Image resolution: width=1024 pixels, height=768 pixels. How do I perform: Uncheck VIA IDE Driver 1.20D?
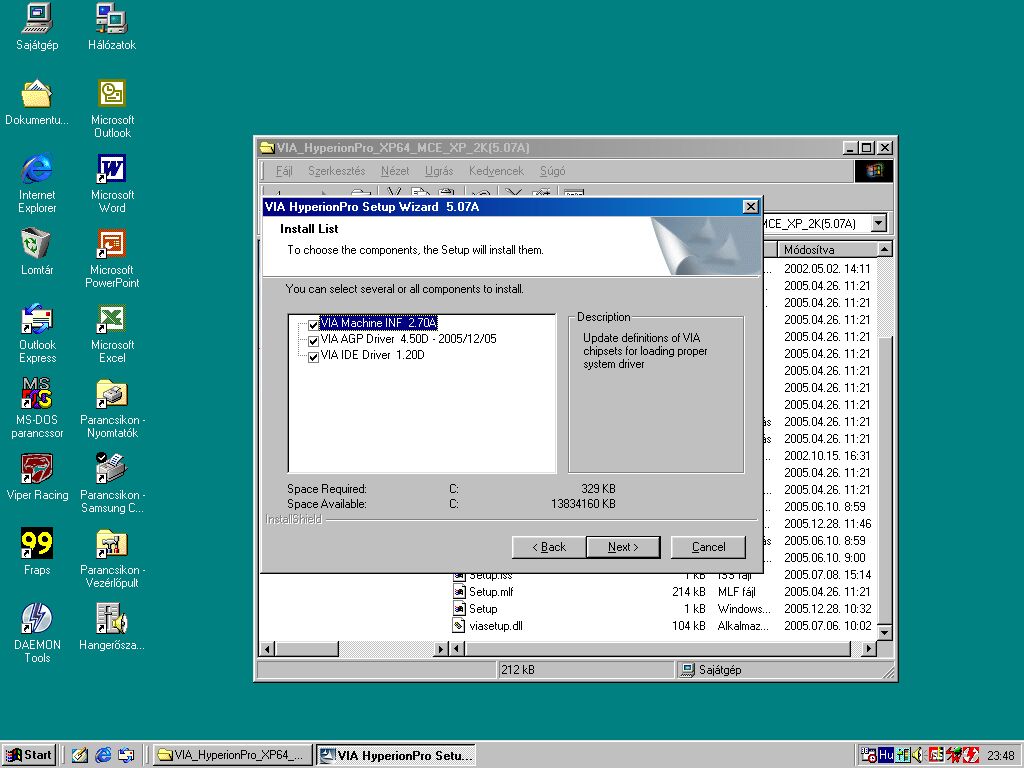click(x=313, y=357)
